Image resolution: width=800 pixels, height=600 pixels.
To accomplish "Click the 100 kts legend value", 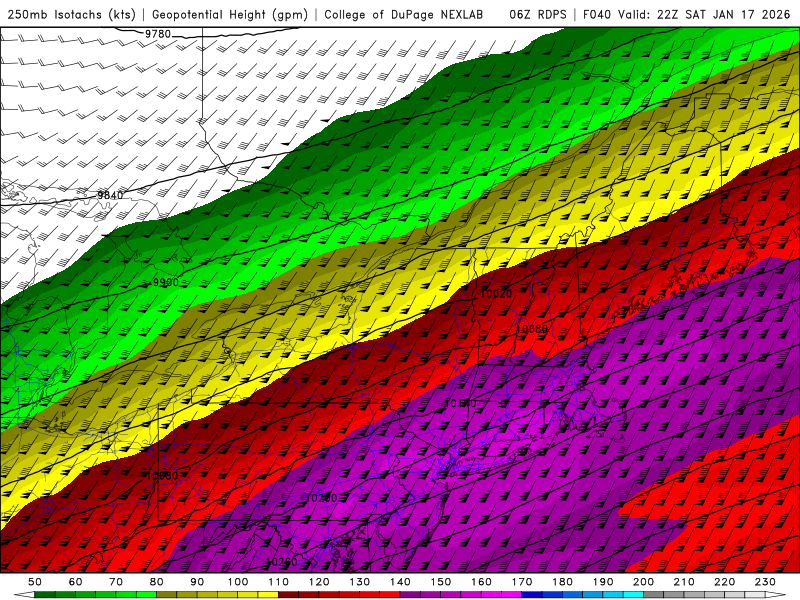I will [238, 582].
